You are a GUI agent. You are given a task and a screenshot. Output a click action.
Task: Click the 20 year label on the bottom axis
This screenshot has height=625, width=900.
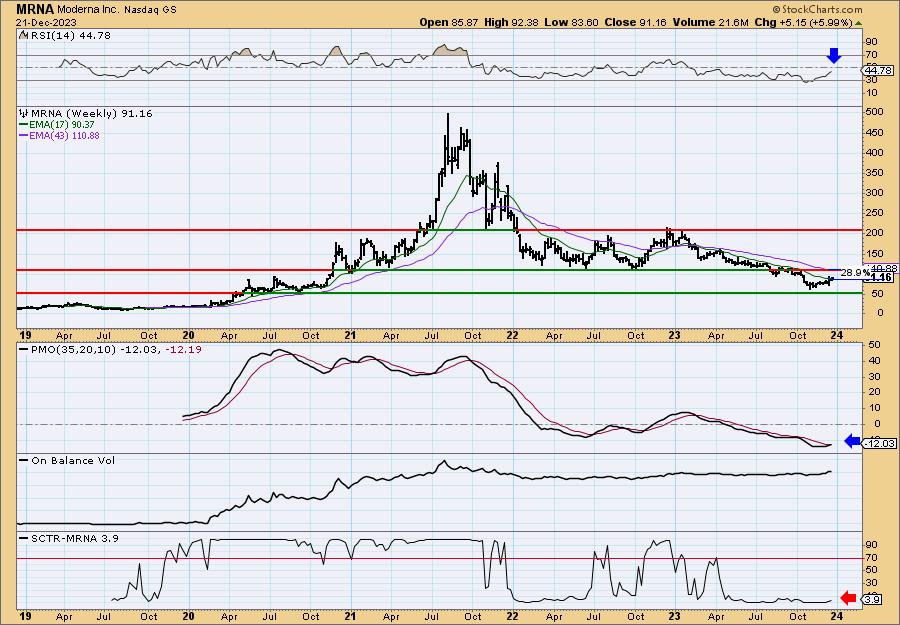pyautogui.click(x=188, y=616)
